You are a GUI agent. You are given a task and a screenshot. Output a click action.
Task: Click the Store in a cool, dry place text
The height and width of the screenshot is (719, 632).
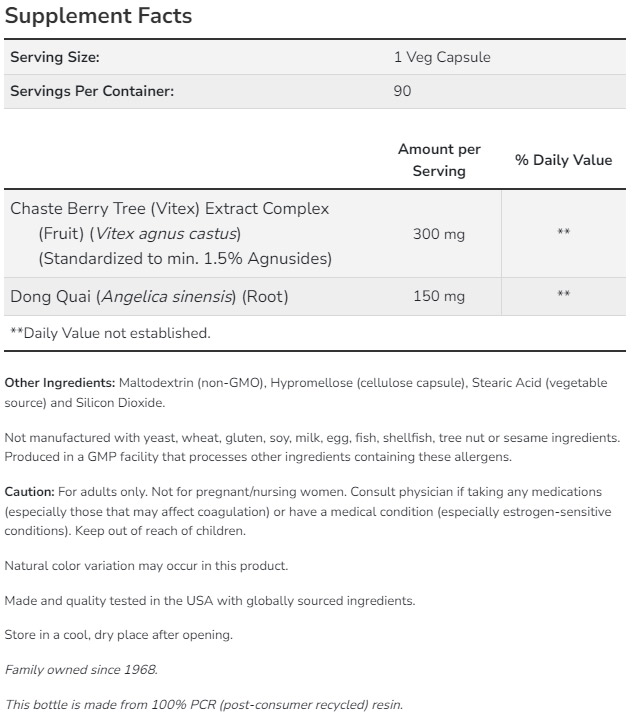[x=118, y=635]
